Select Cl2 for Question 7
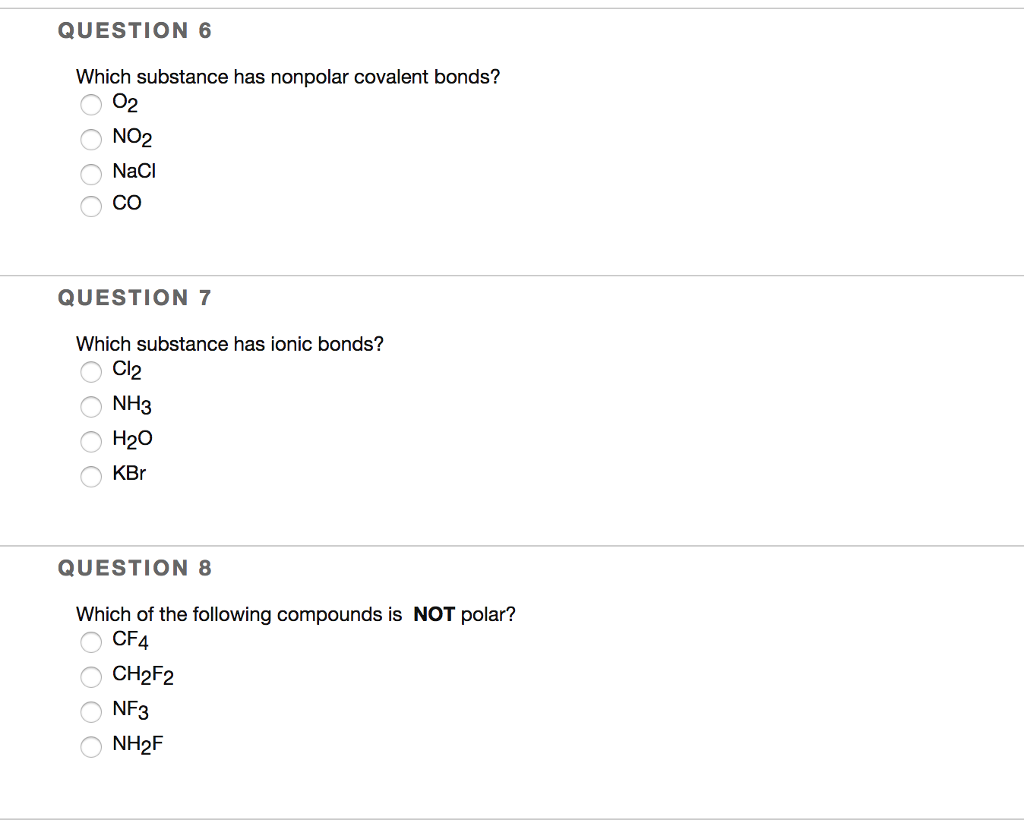Viewport: 1024px width, 823px height. click(91, 372)
